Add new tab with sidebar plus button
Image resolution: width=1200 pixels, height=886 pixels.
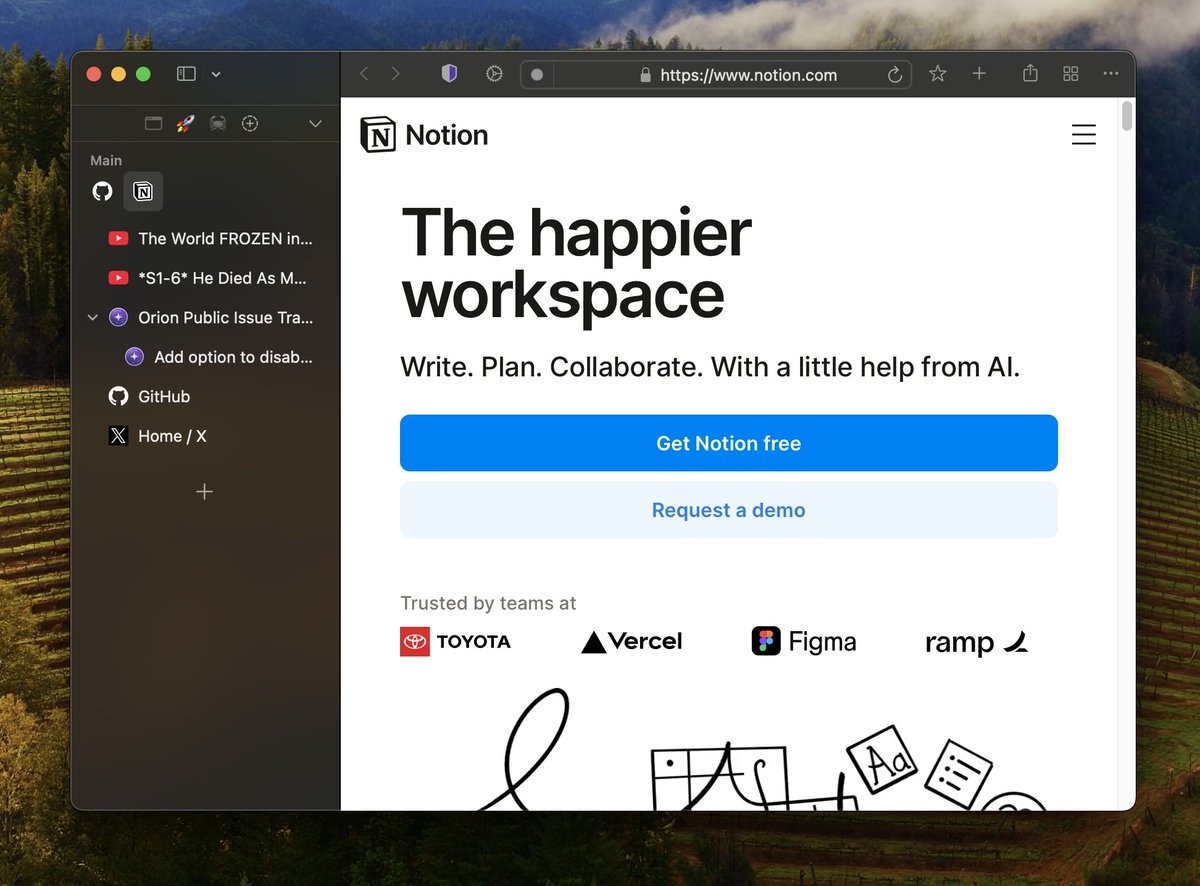205,492
